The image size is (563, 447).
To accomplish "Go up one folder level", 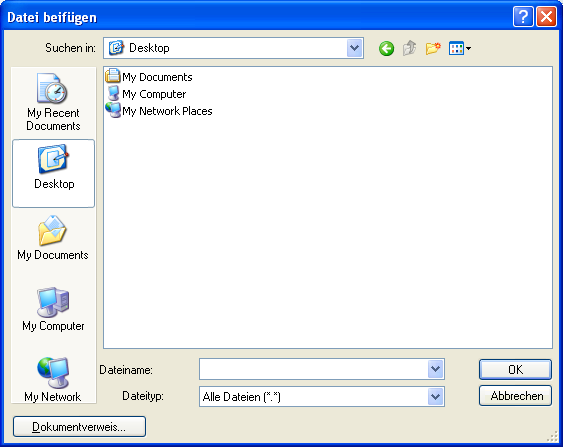I will [x=409, y=48].
